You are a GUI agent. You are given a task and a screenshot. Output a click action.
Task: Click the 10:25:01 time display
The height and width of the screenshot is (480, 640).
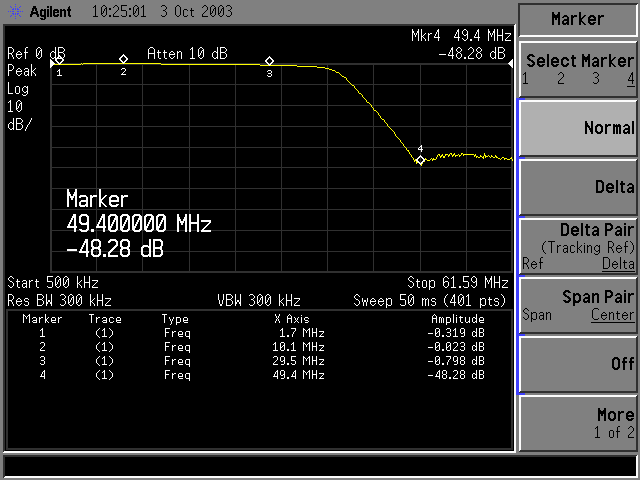[119, 11]
